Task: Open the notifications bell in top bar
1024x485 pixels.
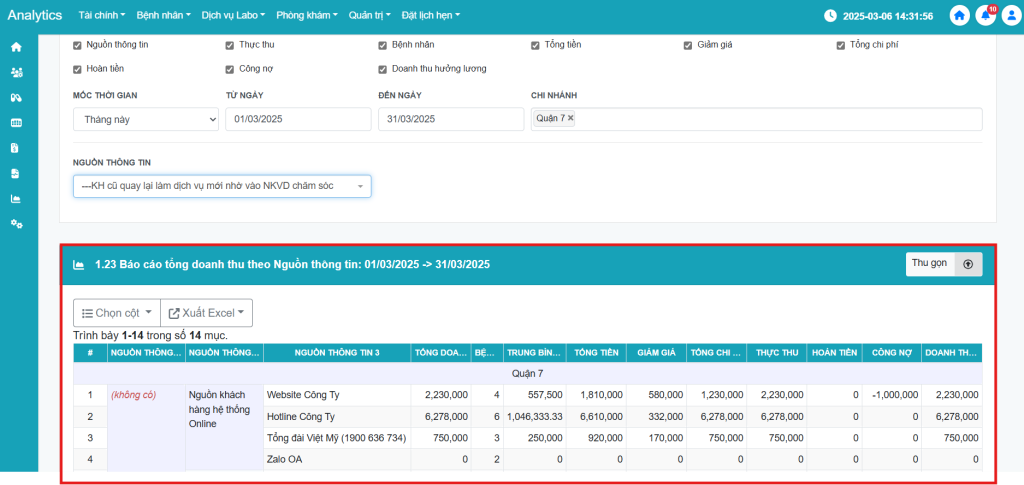Action: click(x=985, y=16)
